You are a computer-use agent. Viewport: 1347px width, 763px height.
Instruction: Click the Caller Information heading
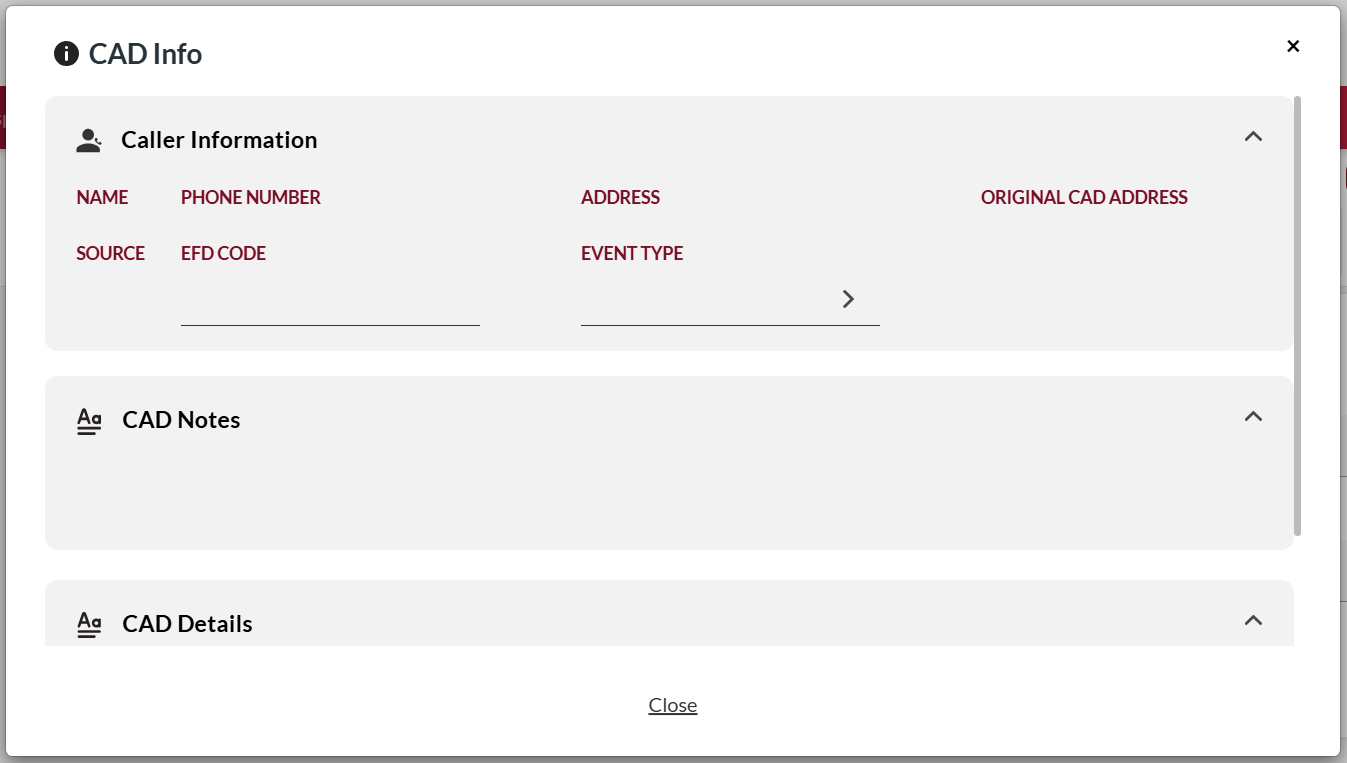219,140
